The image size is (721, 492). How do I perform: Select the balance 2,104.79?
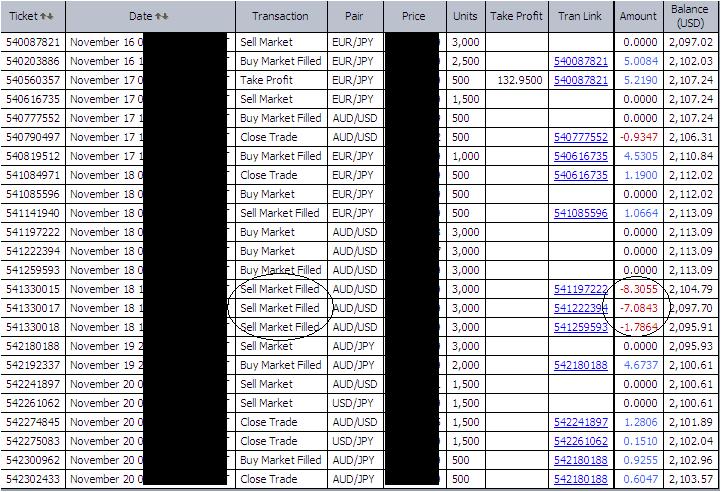(691, 289)
